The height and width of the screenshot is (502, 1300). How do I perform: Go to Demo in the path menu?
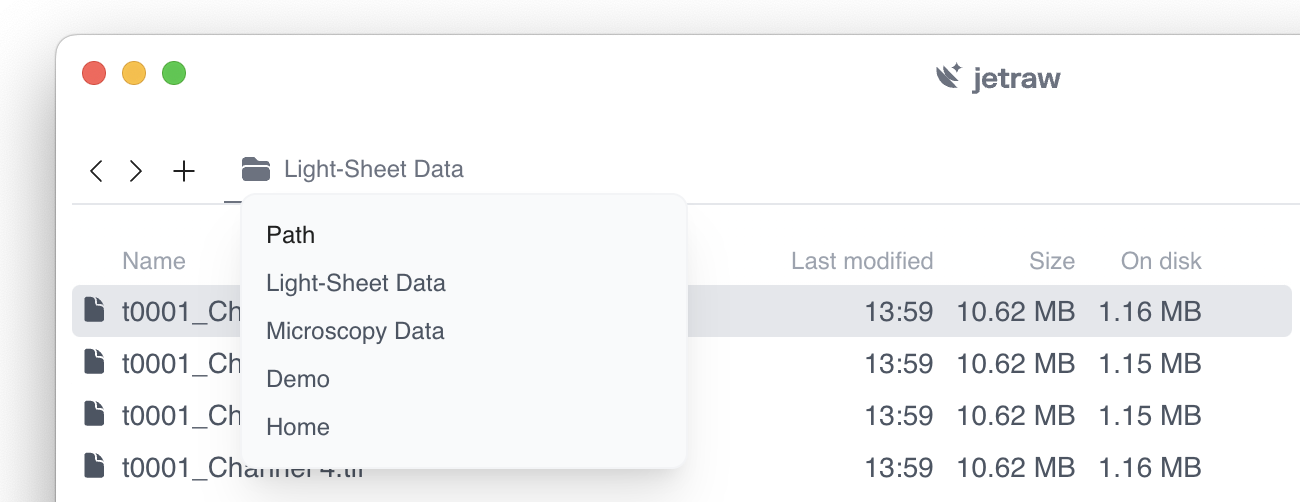click(x=298, y=379)
